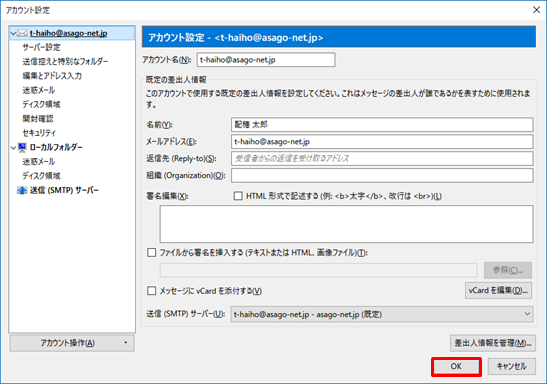This screenshot has width=547, height=384.
Task: Open the アカウント操作 dropdown button
Action: [x=72, y=343]
